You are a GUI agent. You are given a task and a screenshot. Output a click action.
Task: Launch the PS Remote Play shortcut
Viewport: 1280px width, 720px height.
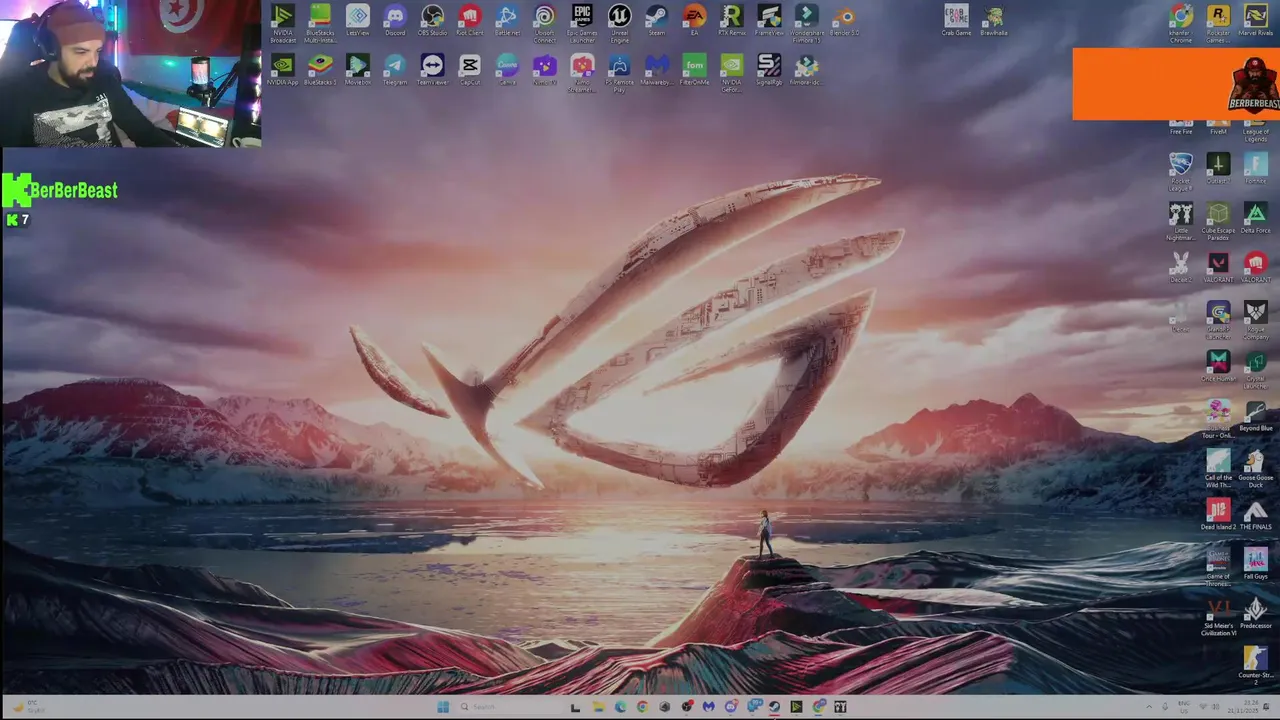point(619,73)
